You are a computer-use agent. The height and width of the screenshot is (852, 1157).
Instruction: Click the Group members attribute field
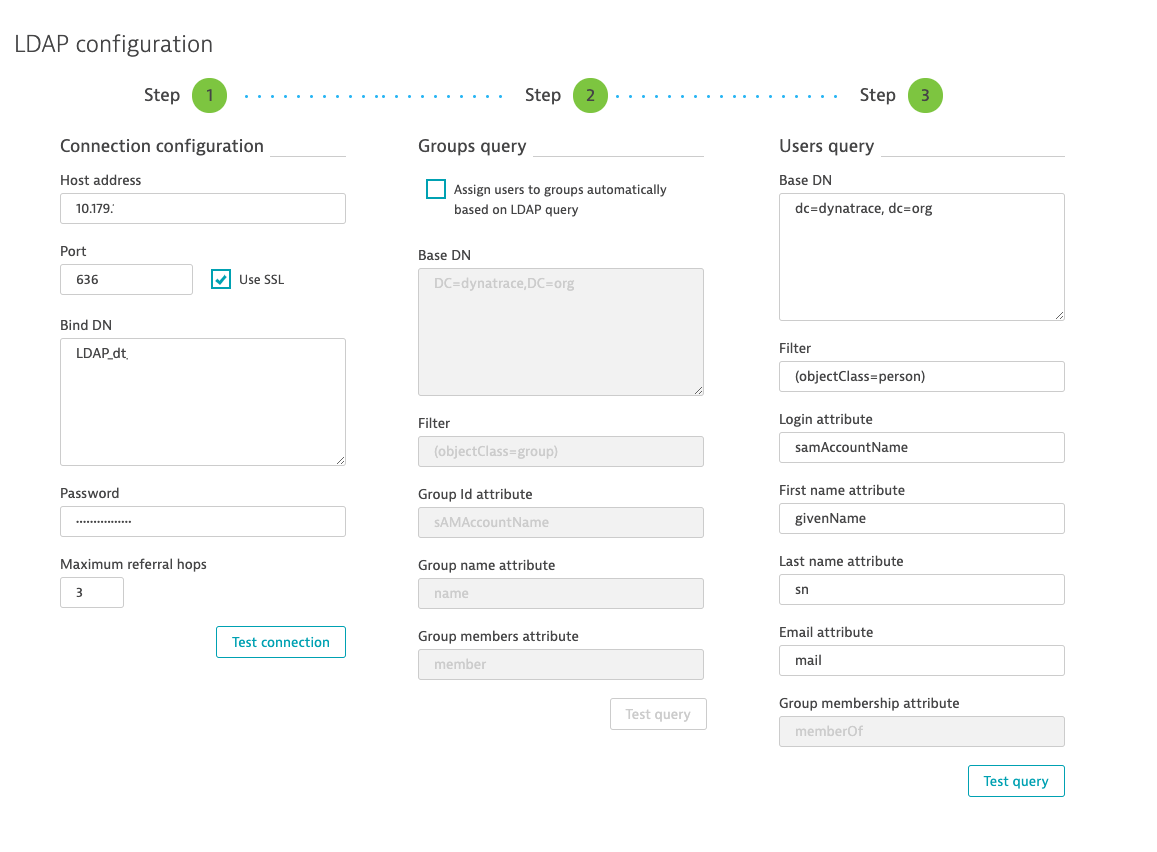[561, 664]
